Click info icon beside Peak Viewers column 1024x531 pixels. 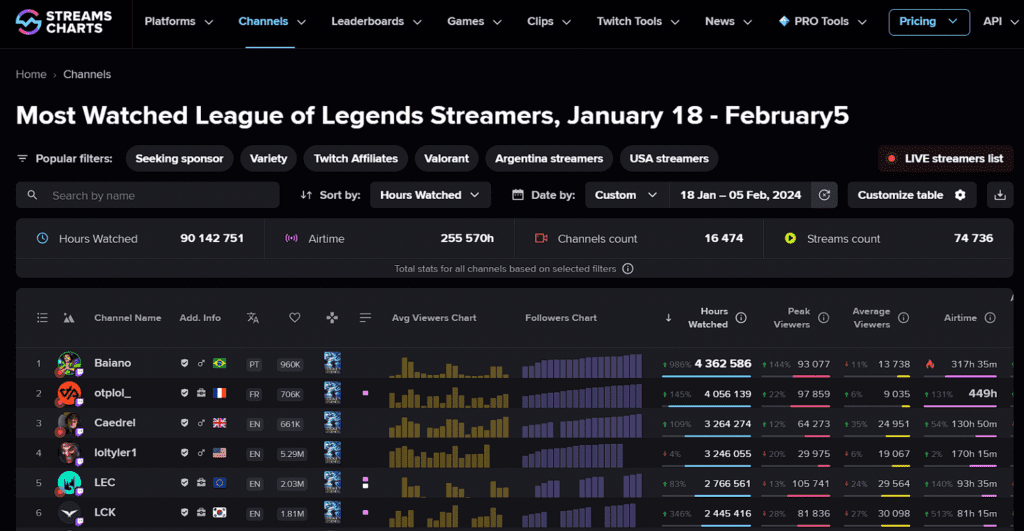824,318
